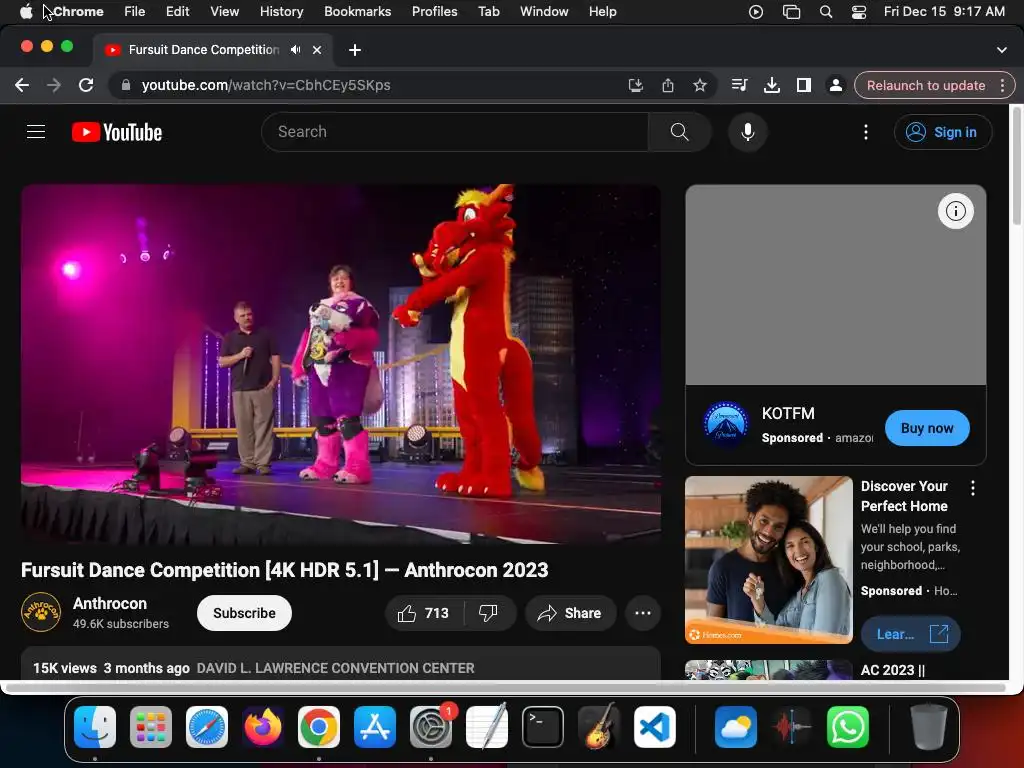
Task: Open the Window menu
Action: 544,11
